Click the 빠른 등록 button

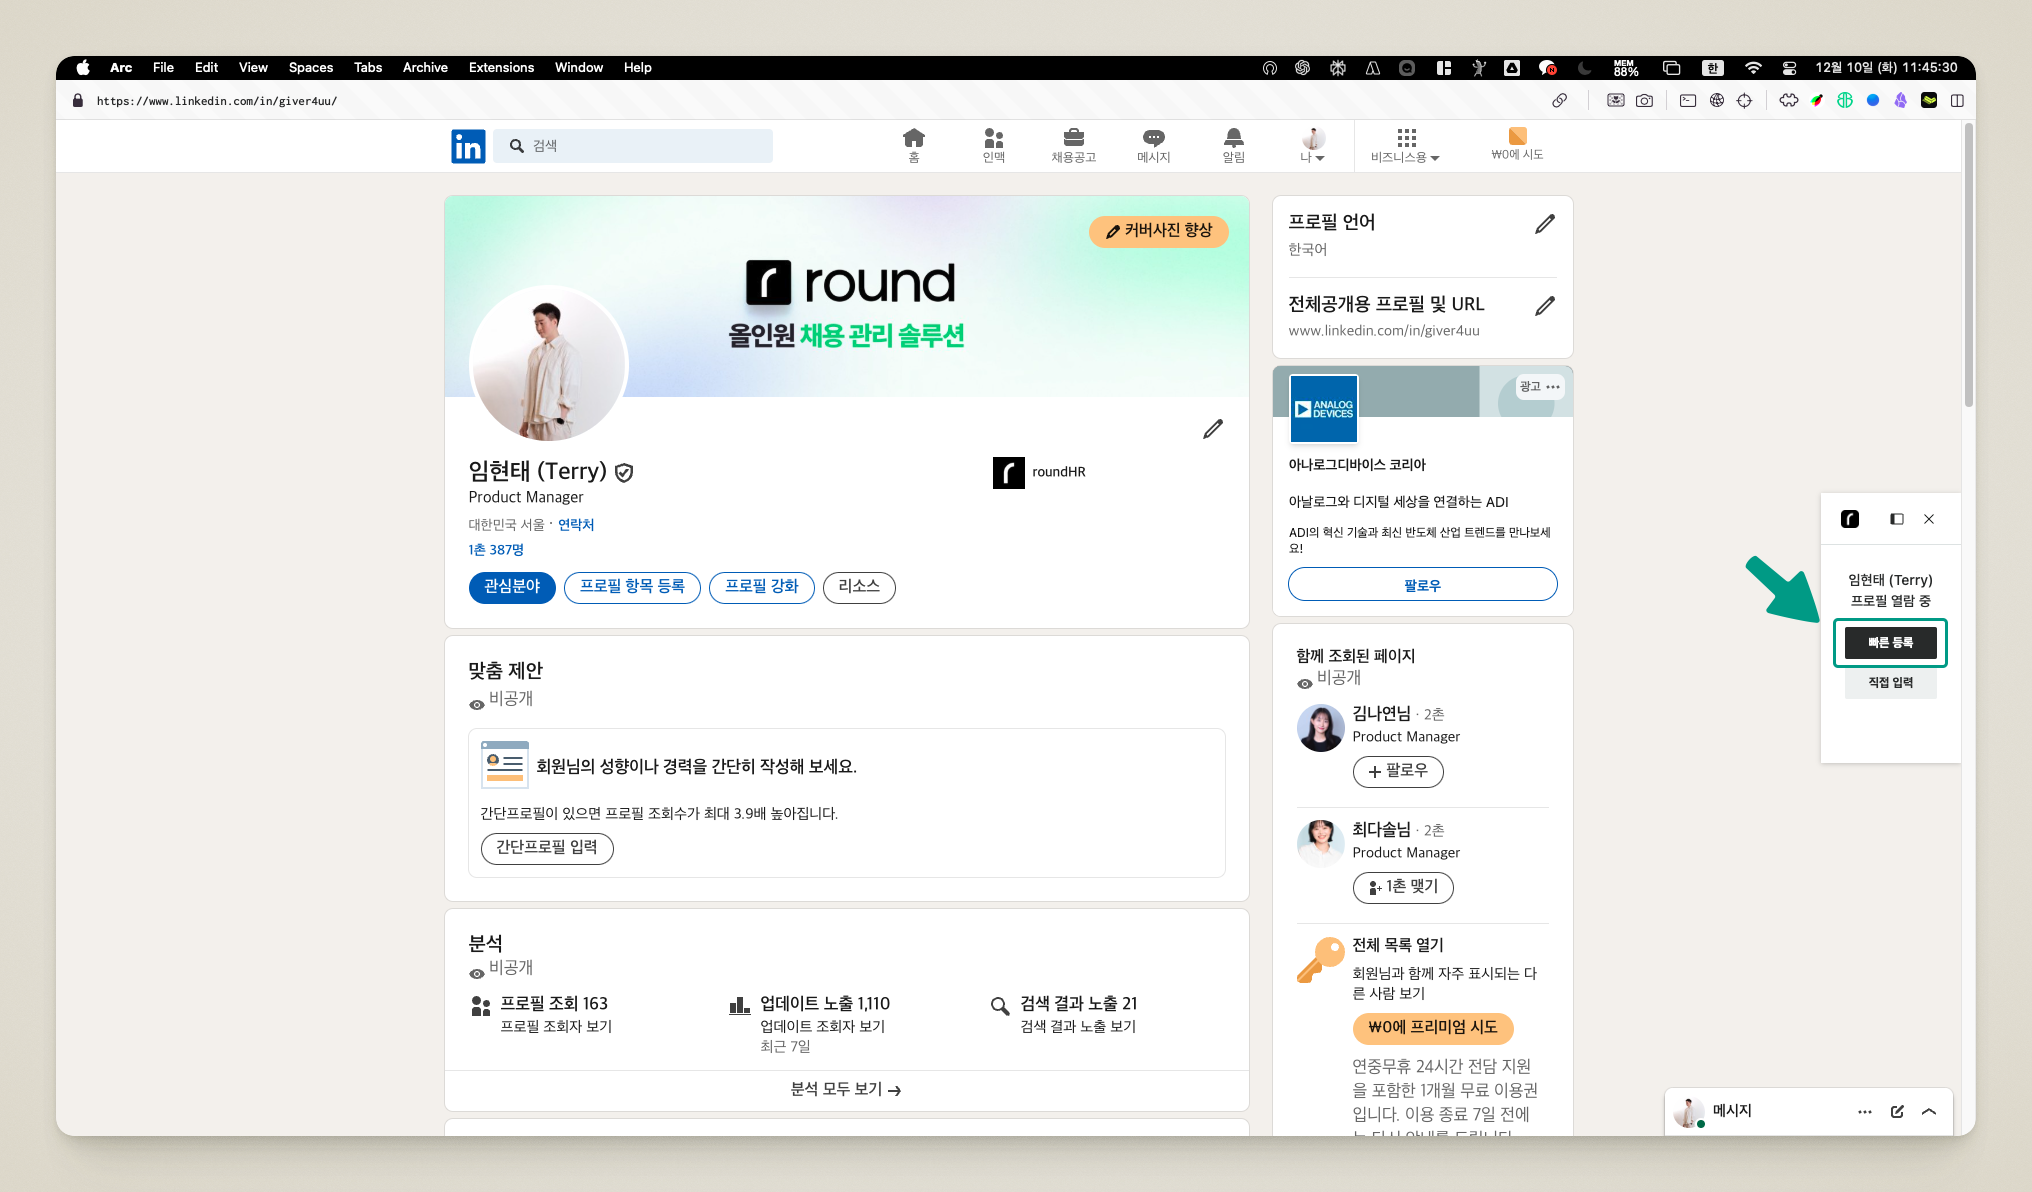pos(1890,643)
